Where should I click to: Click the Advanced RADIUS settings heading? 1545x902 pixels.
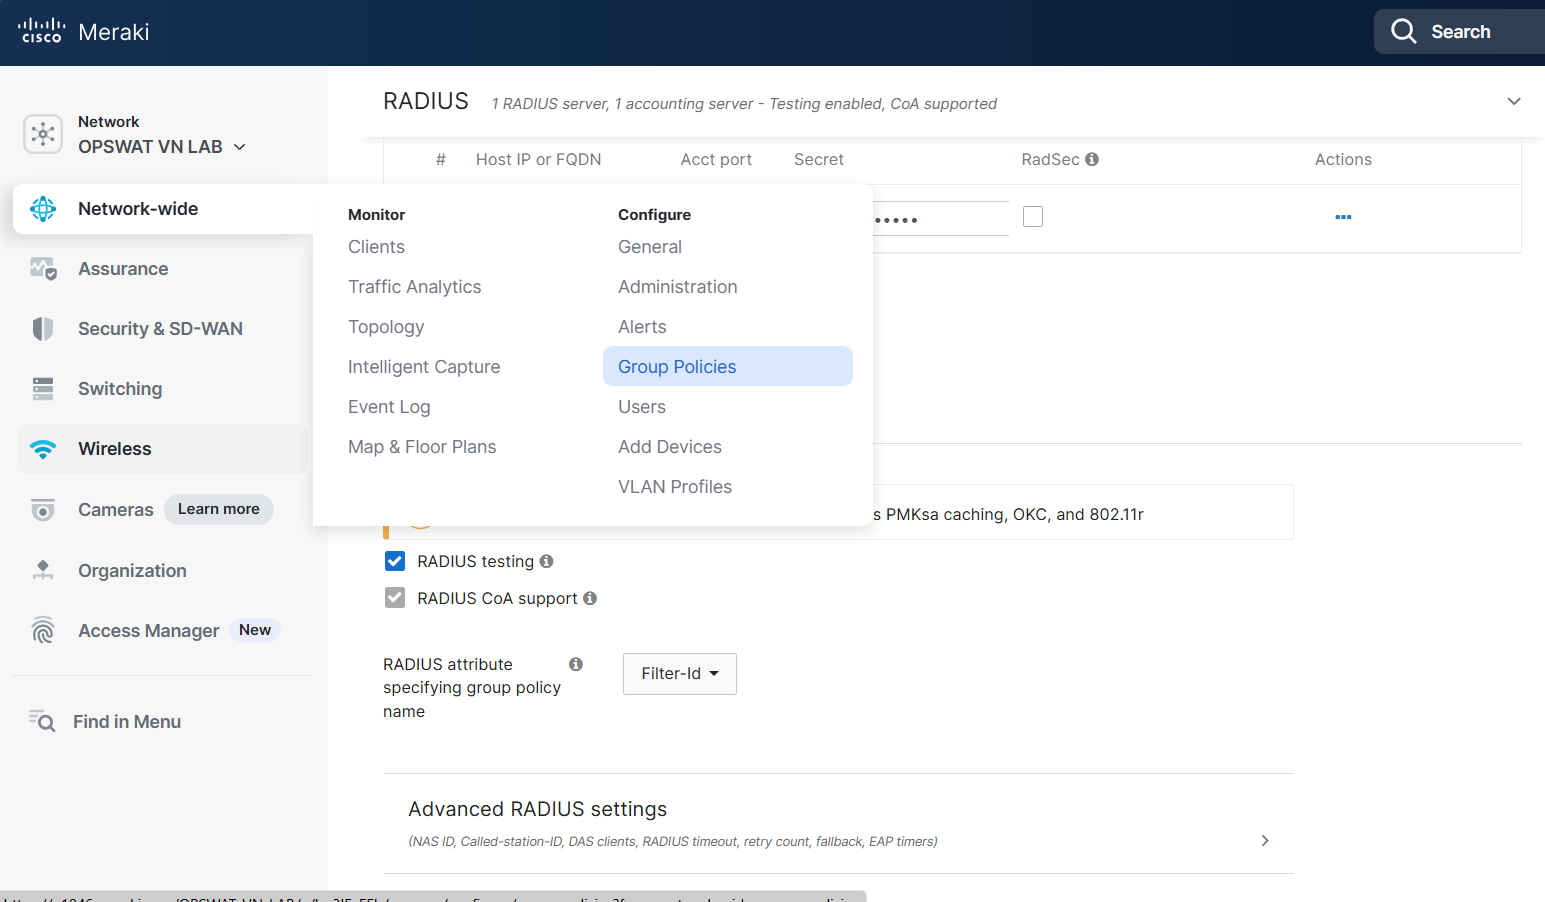[537, 809]
